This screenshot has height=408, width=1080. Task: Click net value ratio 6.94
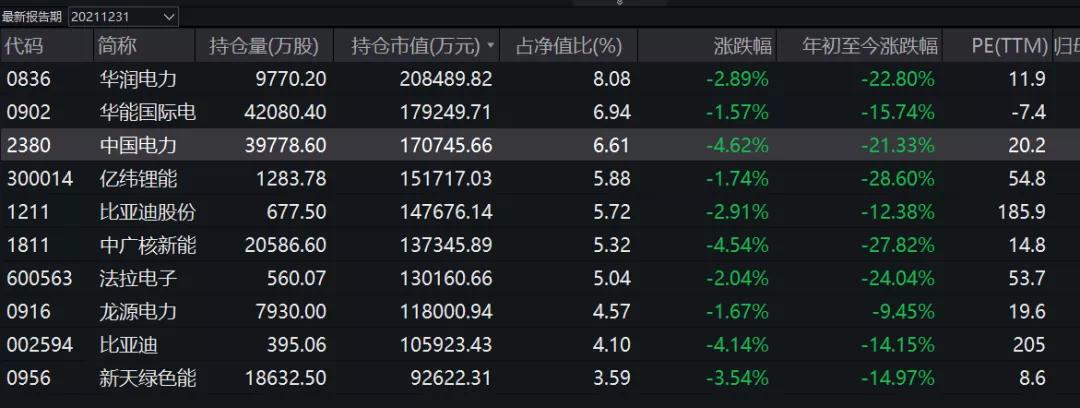(x=612, y=112)
